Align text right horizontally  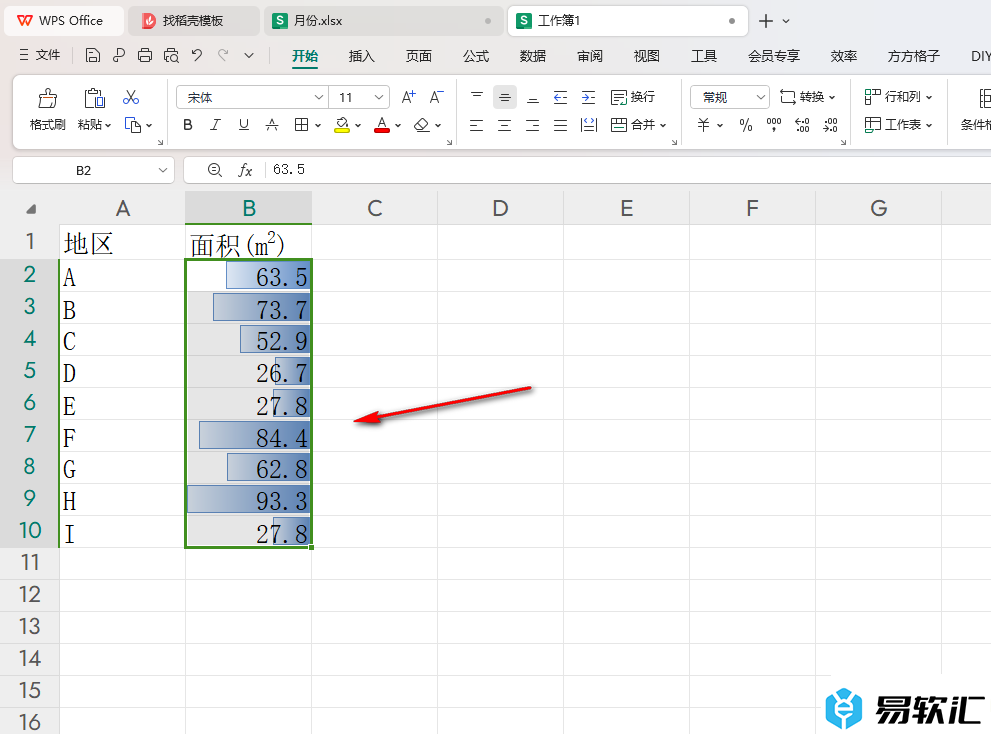[533, 125]
